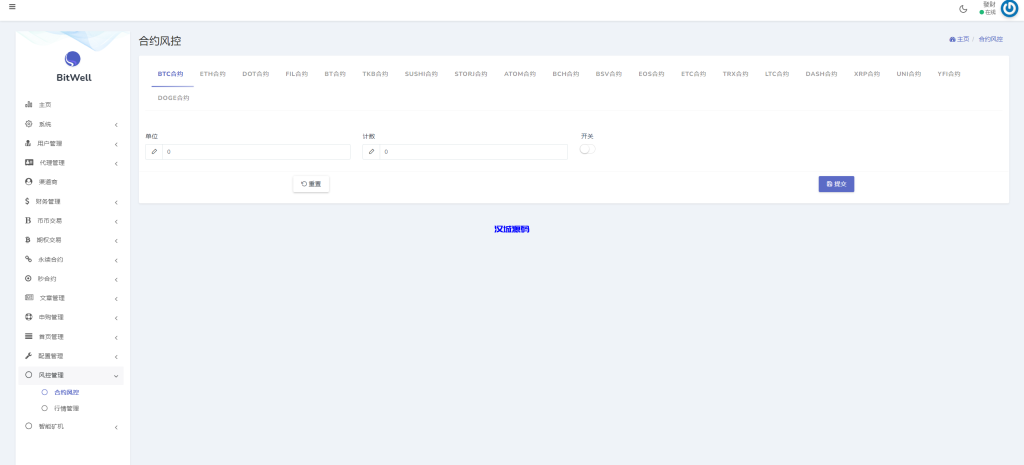
Task: Open the user avatar power icon
Action: pos(1009,9)
